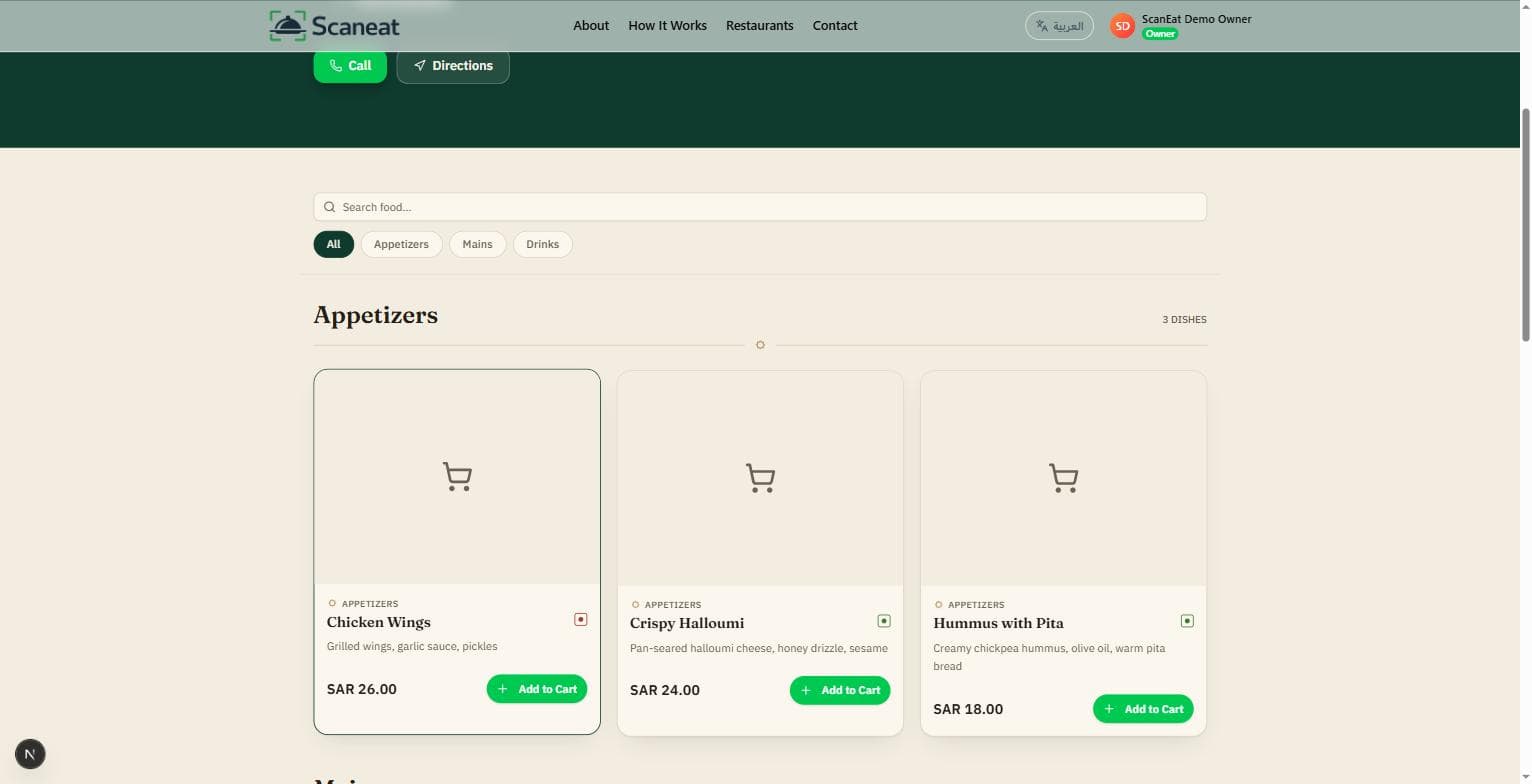This screenshot has height=784, width=1532.
Task: Click the Crispy Halloumi dish title
Action: click(687, 623)
